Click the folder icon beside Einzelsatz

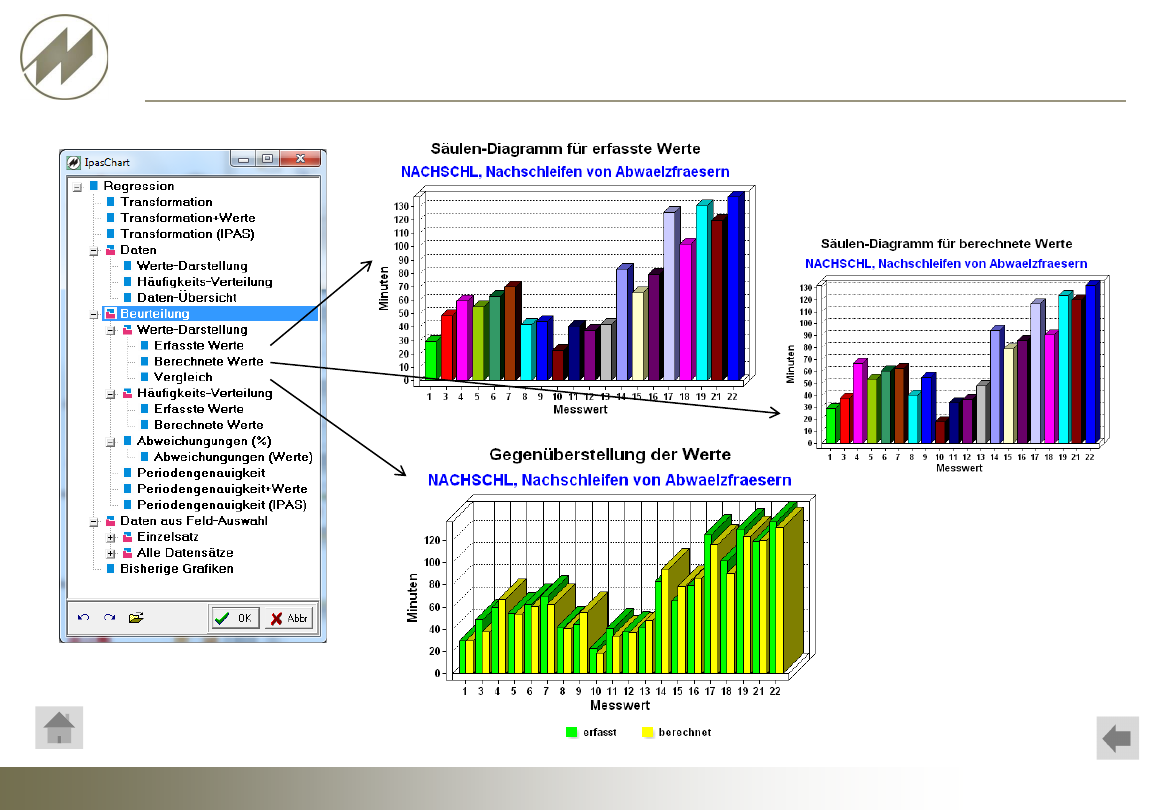coord(128,537)
